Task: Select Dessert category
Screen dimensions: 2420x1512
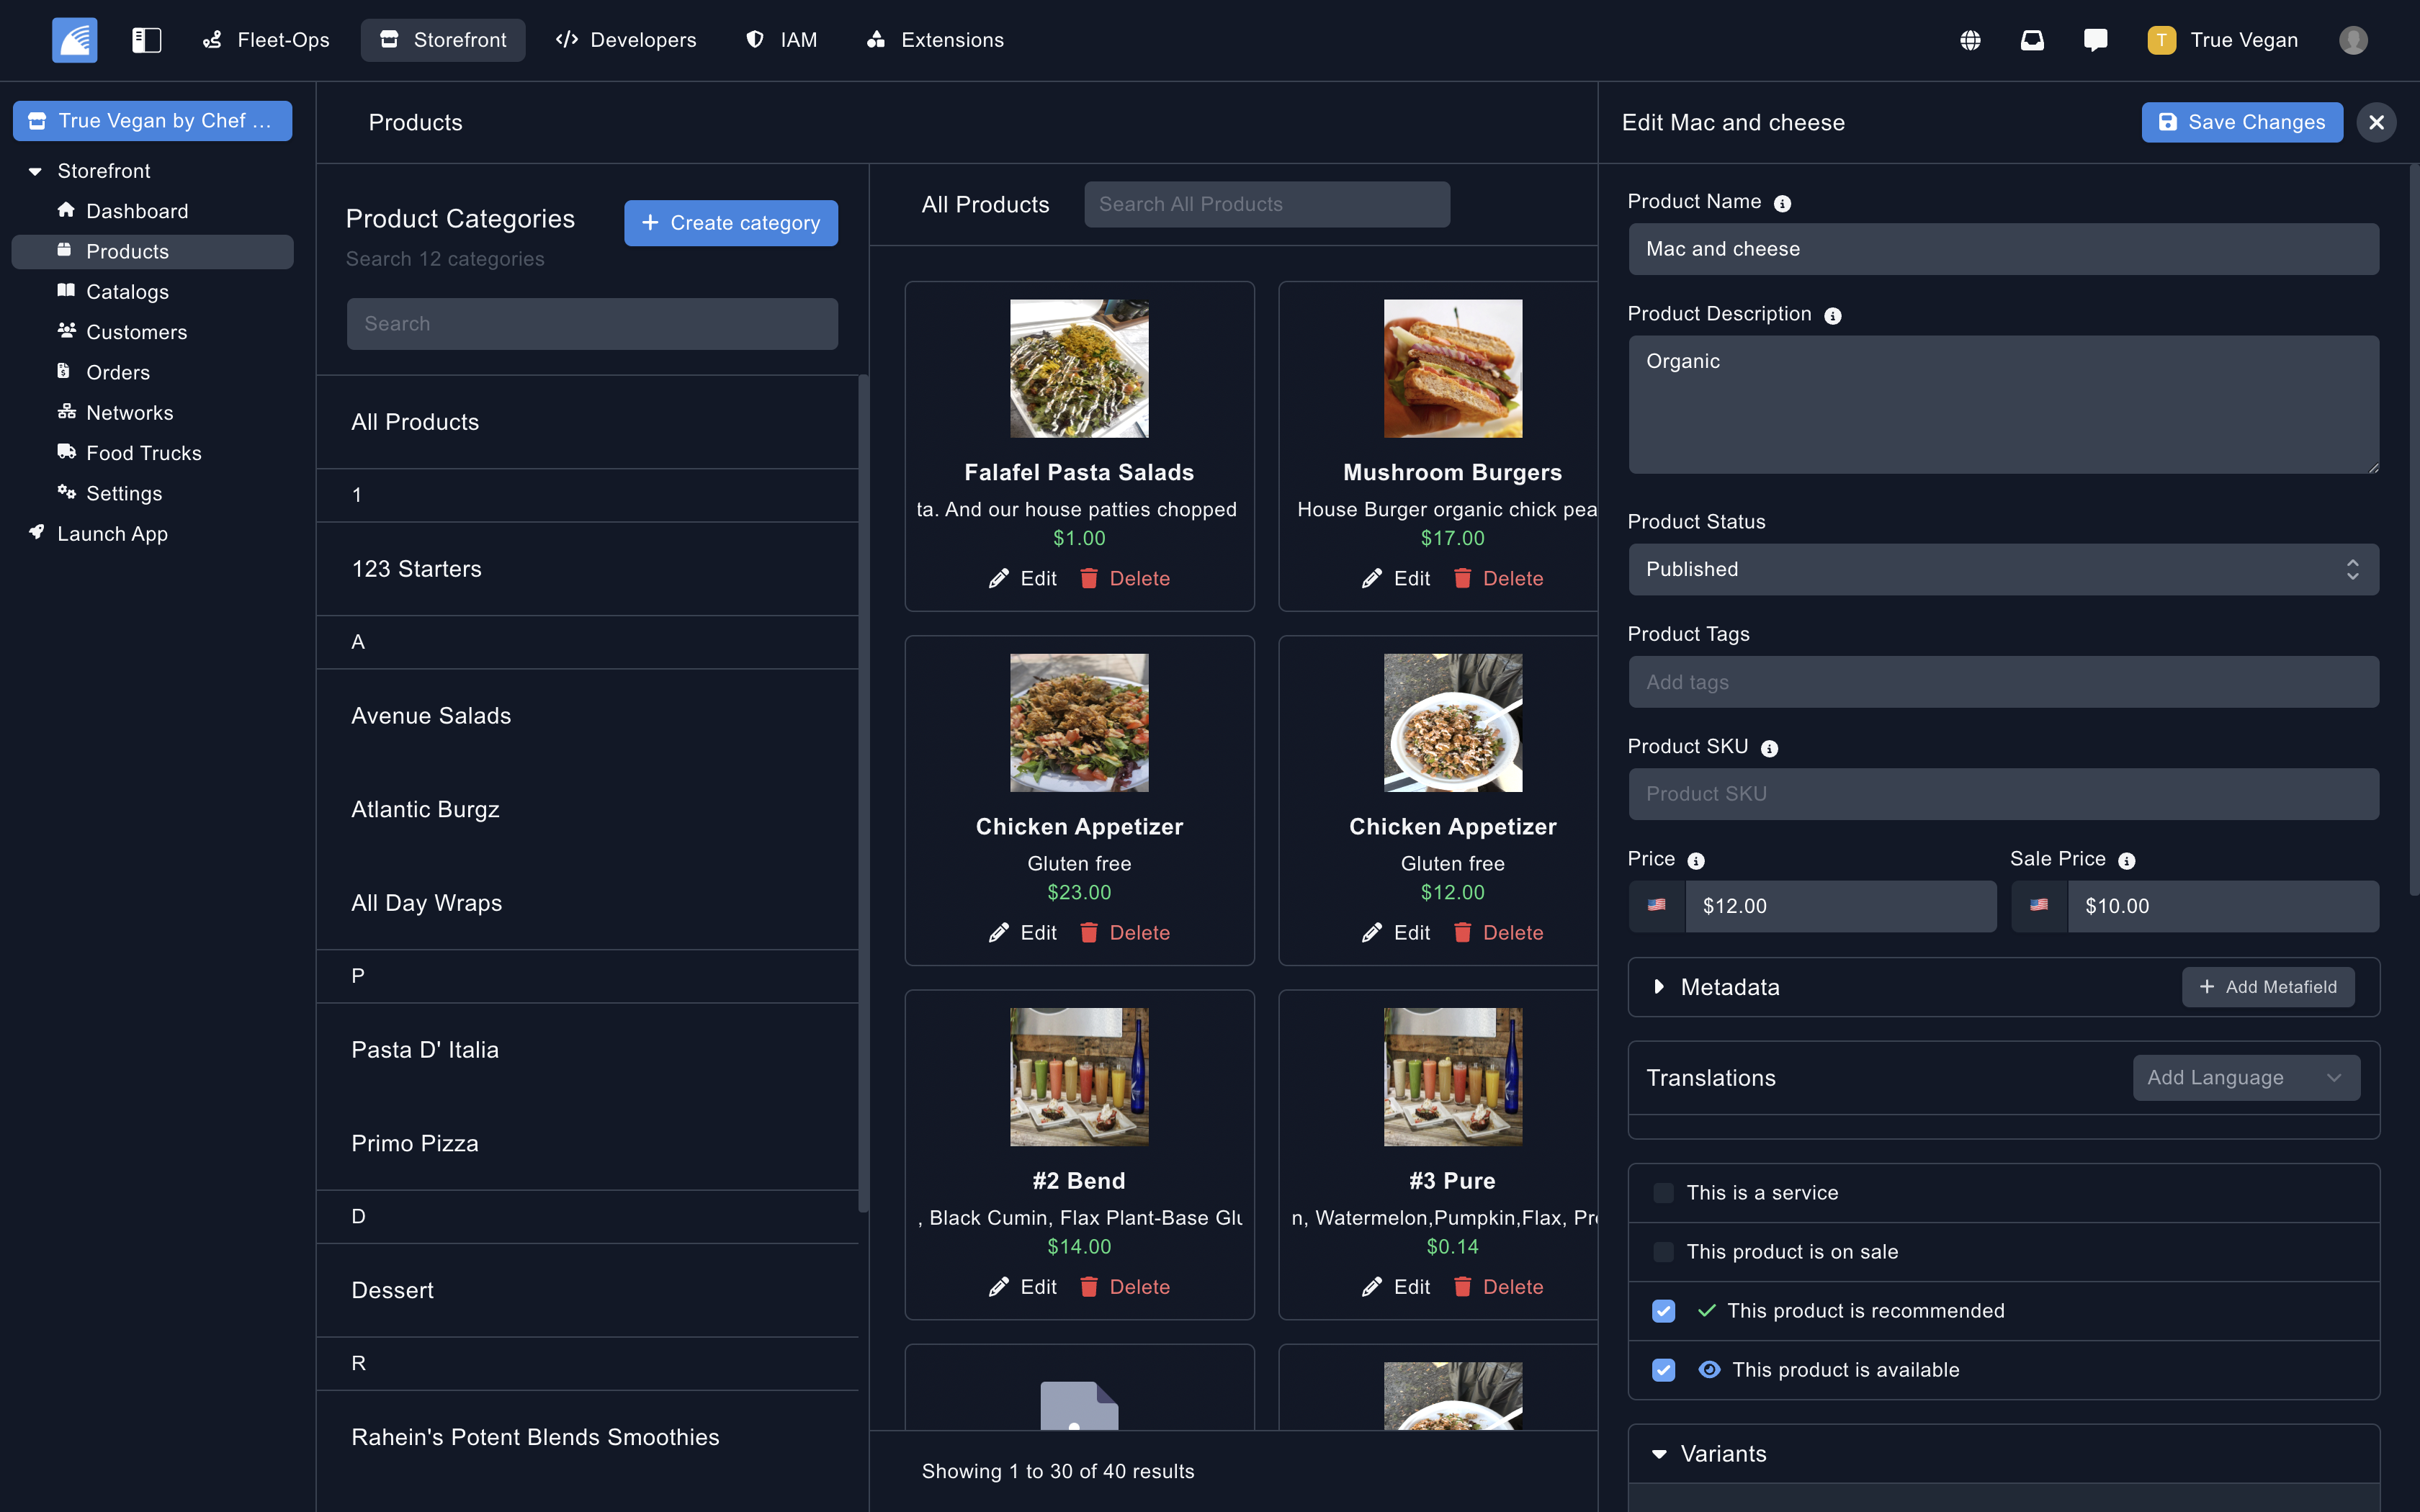Action: click(x=588, y=1290)
